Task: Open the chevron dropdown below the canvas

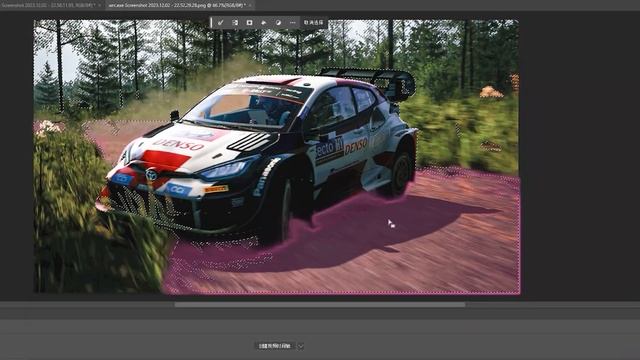Action: (x=301, y=346)
